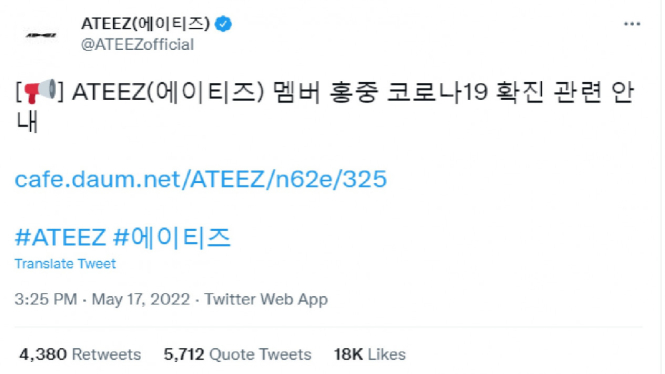
Task: Open the #ATEEZ hashtag
Action: (x=60, y=237)
